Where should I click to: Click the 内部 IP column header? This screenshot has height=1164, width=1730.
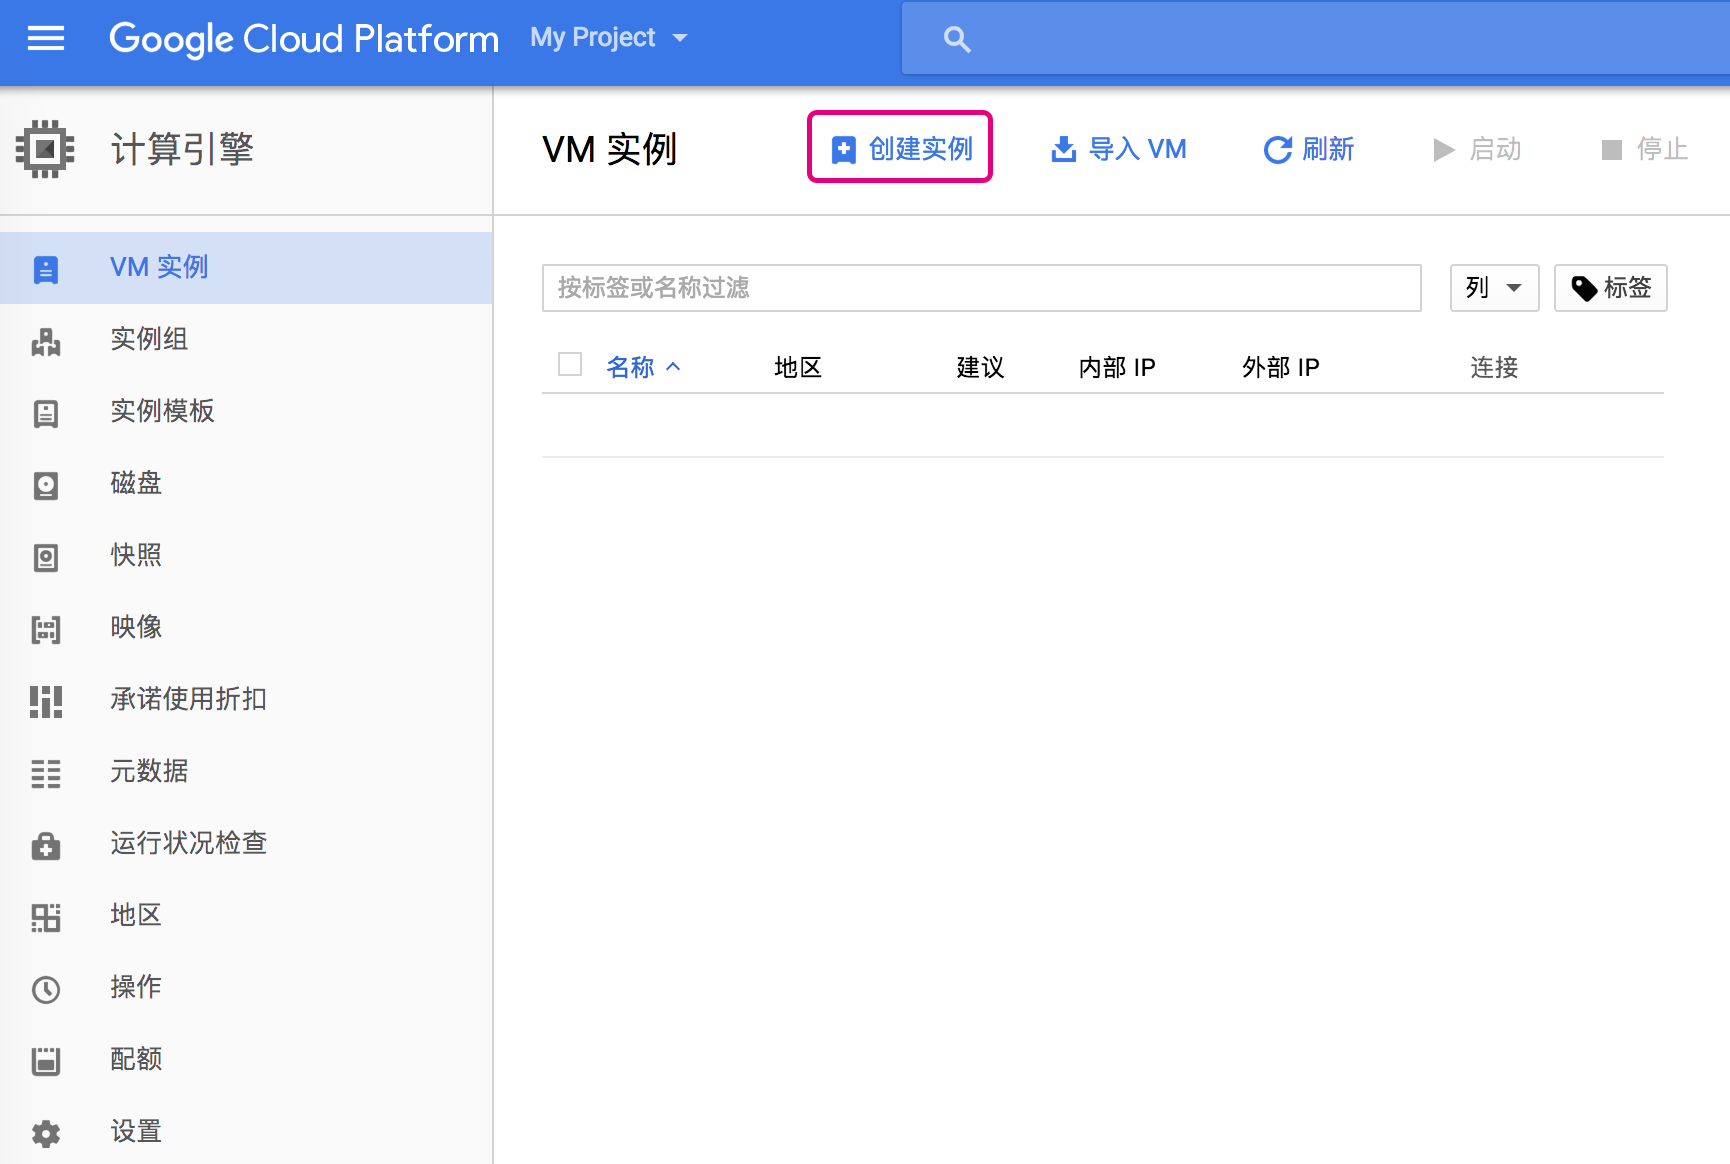[1117, 367]
